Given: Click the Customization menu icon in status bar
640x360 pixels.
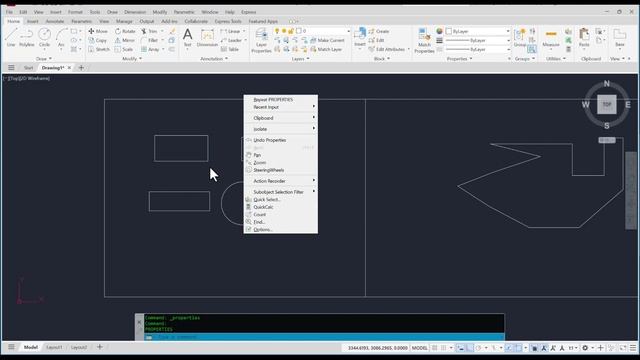Looking at the screenshot, I should 633,348.
